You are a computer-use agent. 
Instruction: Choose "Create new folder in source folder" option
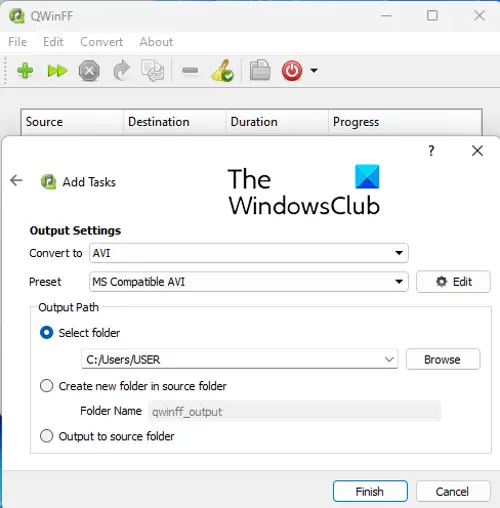(x=46, y=386)
